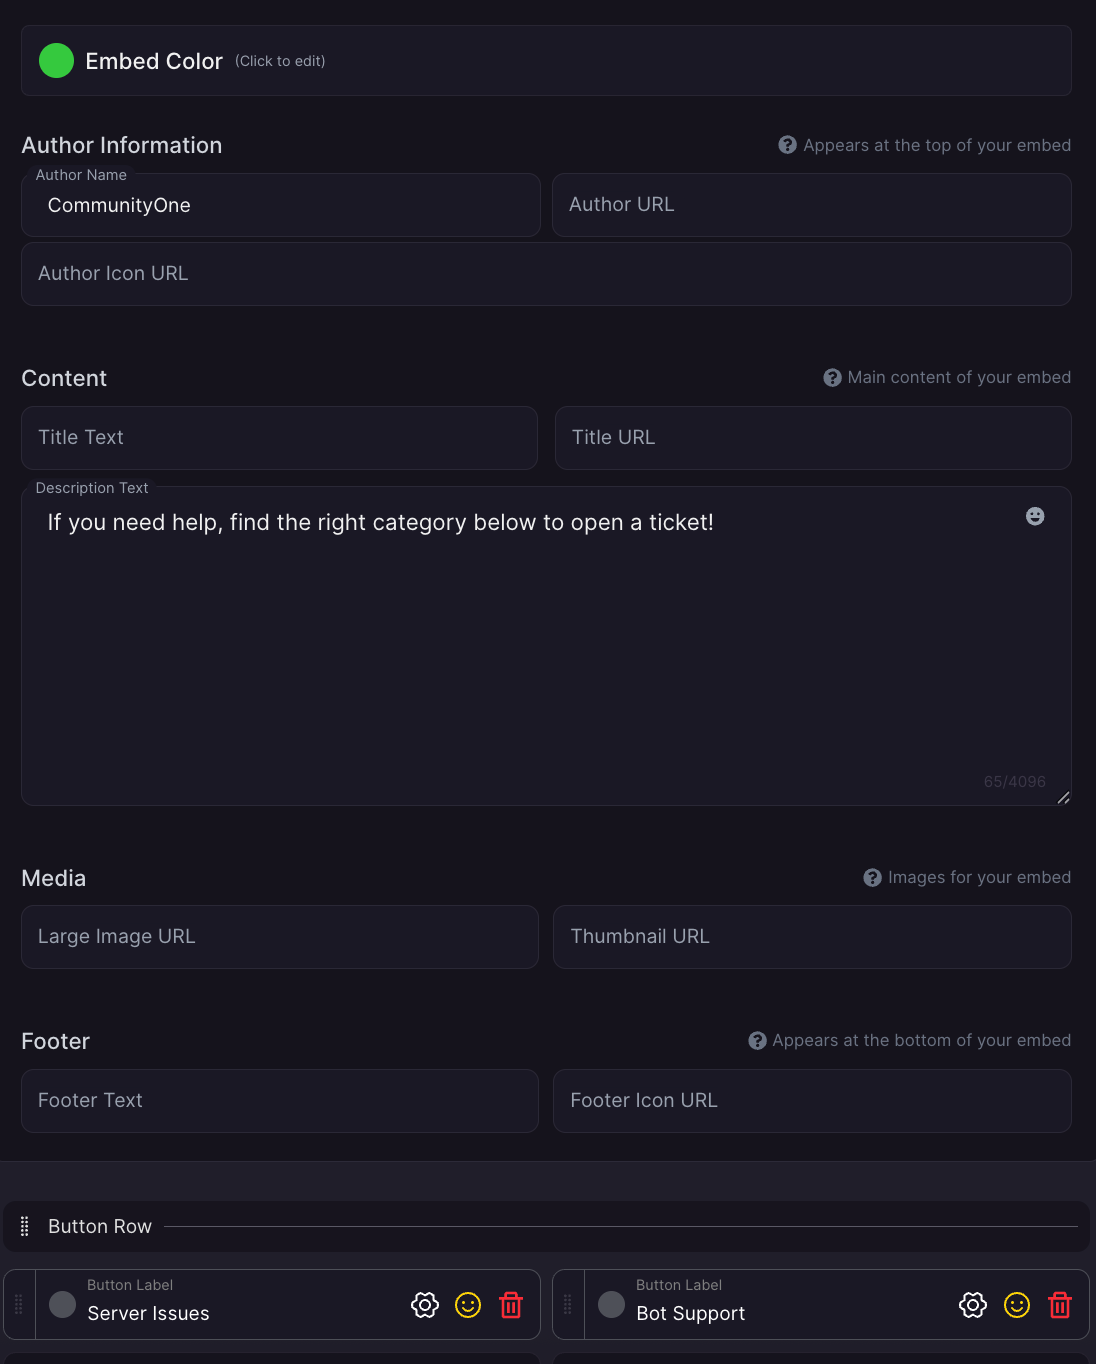Screen dimensions: 1096x1364
Task: Delete the Bot Support button
Action: point(1060,1305)
